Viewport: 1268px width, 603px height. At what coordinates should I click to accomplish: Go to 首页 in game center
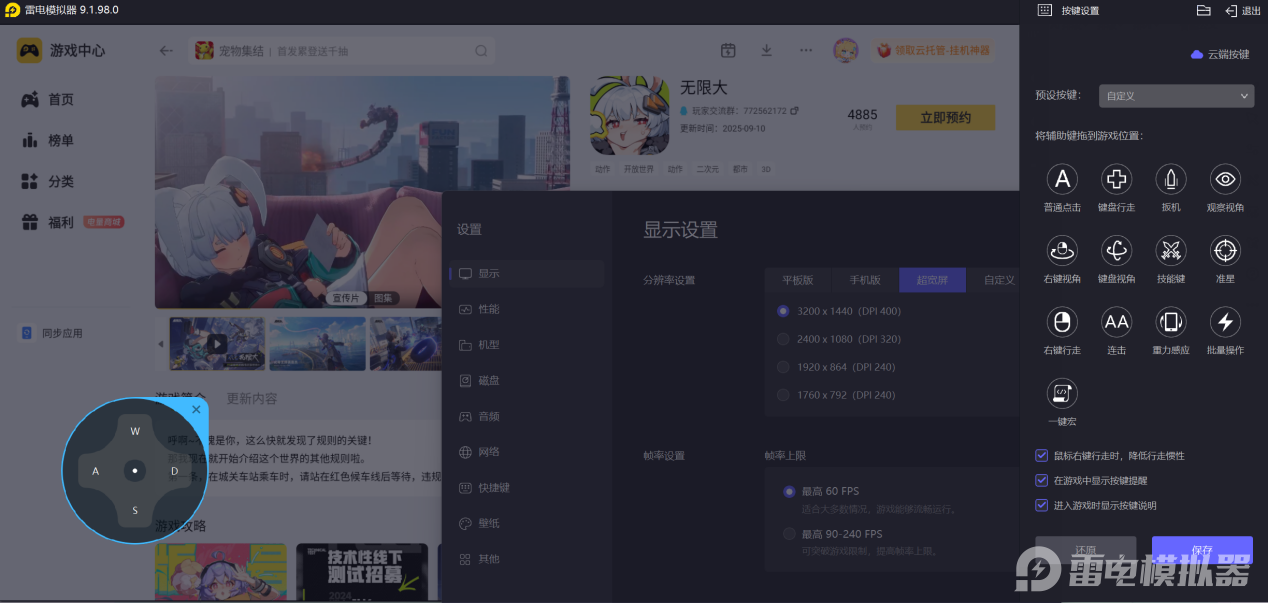(x=48, y=100)
